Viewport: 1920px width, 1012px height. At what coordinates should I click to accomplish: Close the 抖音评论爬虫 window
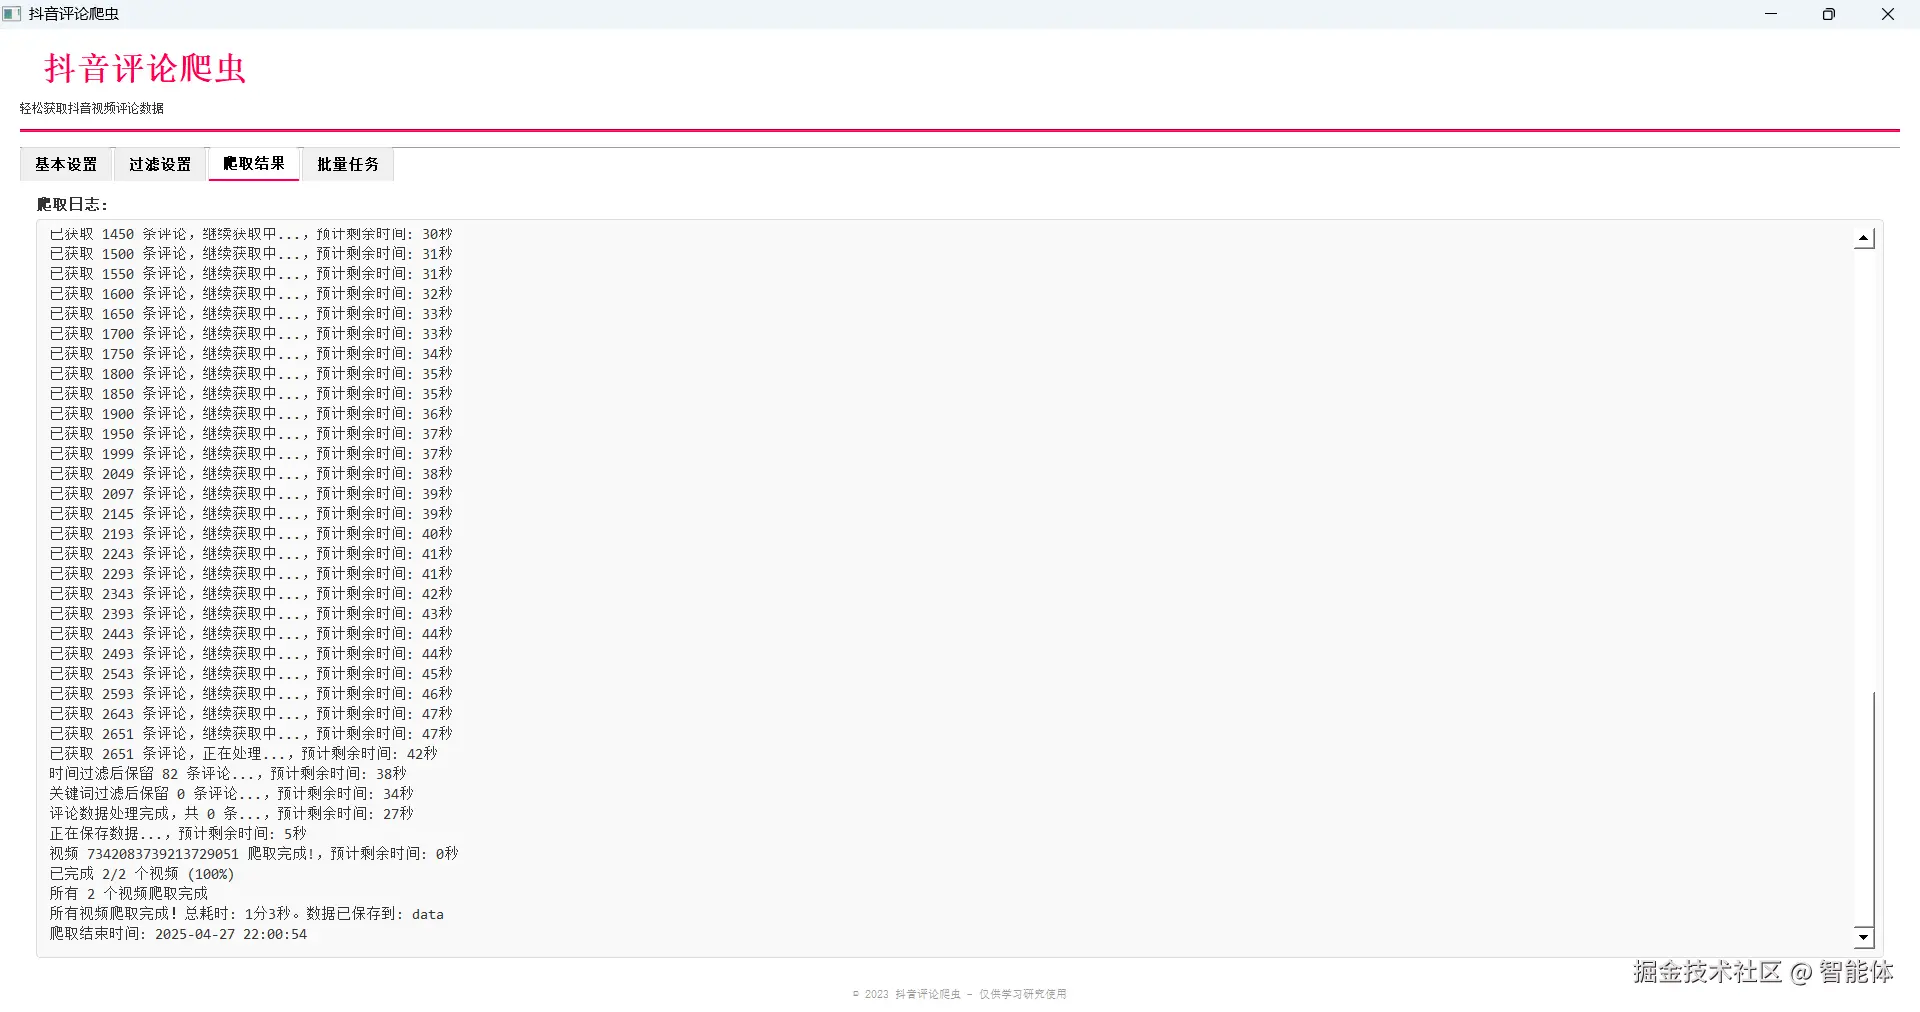coord(1888,14)
